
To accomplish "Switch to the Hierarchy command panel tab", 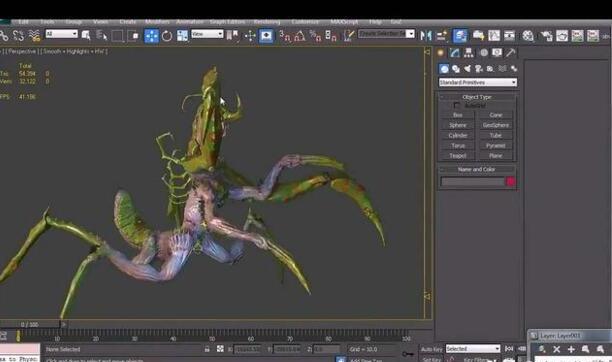I will point(469,53).
